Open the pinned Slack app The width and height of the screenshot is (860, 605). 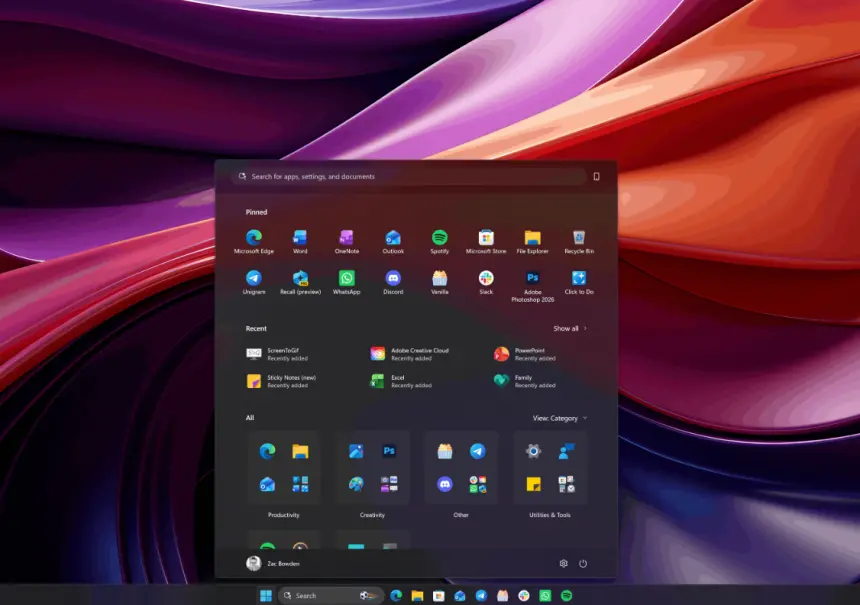(486, 282)
